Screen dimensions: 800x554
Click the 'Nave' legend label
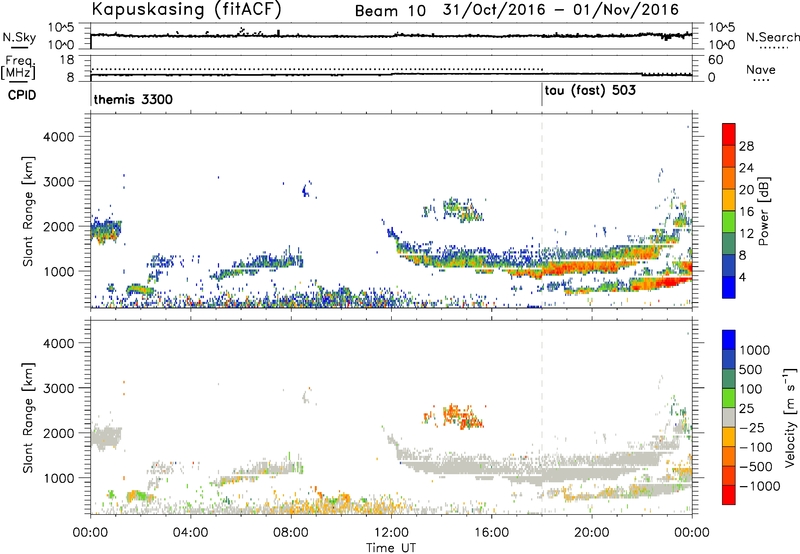(760, 69)
